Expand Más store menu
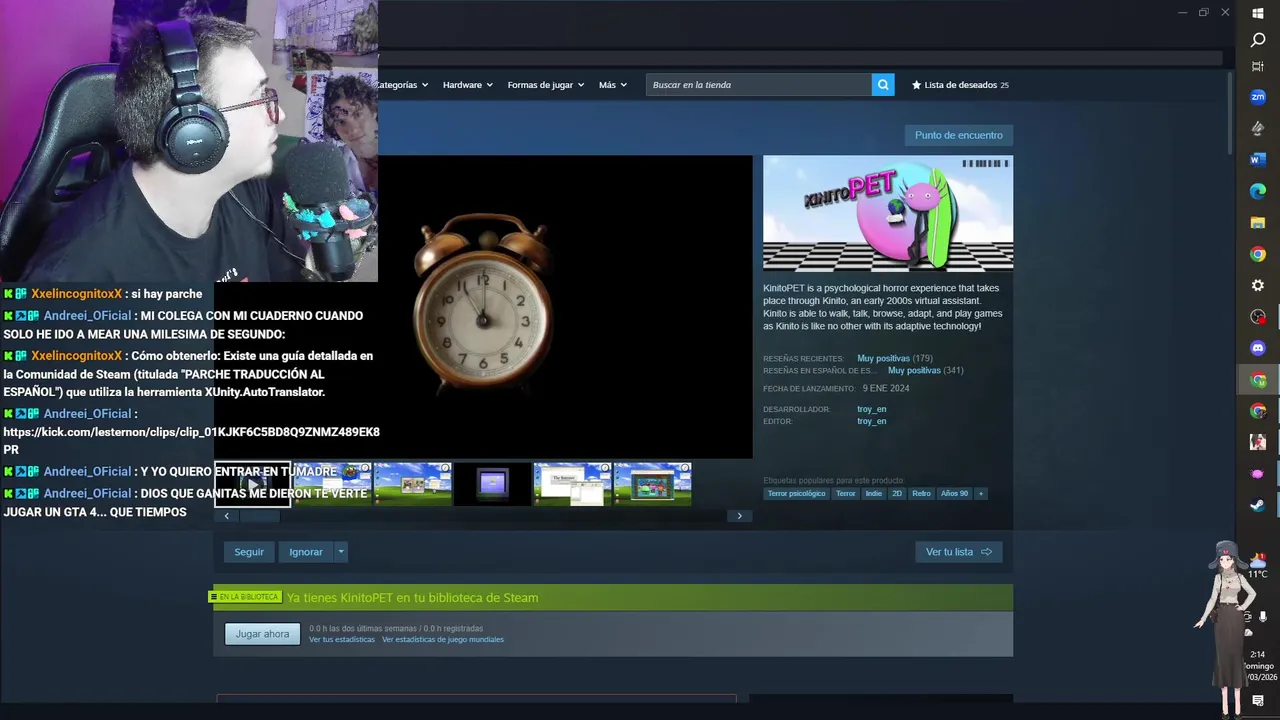Viewport: 1280px width, 720px height. [612, 85]
